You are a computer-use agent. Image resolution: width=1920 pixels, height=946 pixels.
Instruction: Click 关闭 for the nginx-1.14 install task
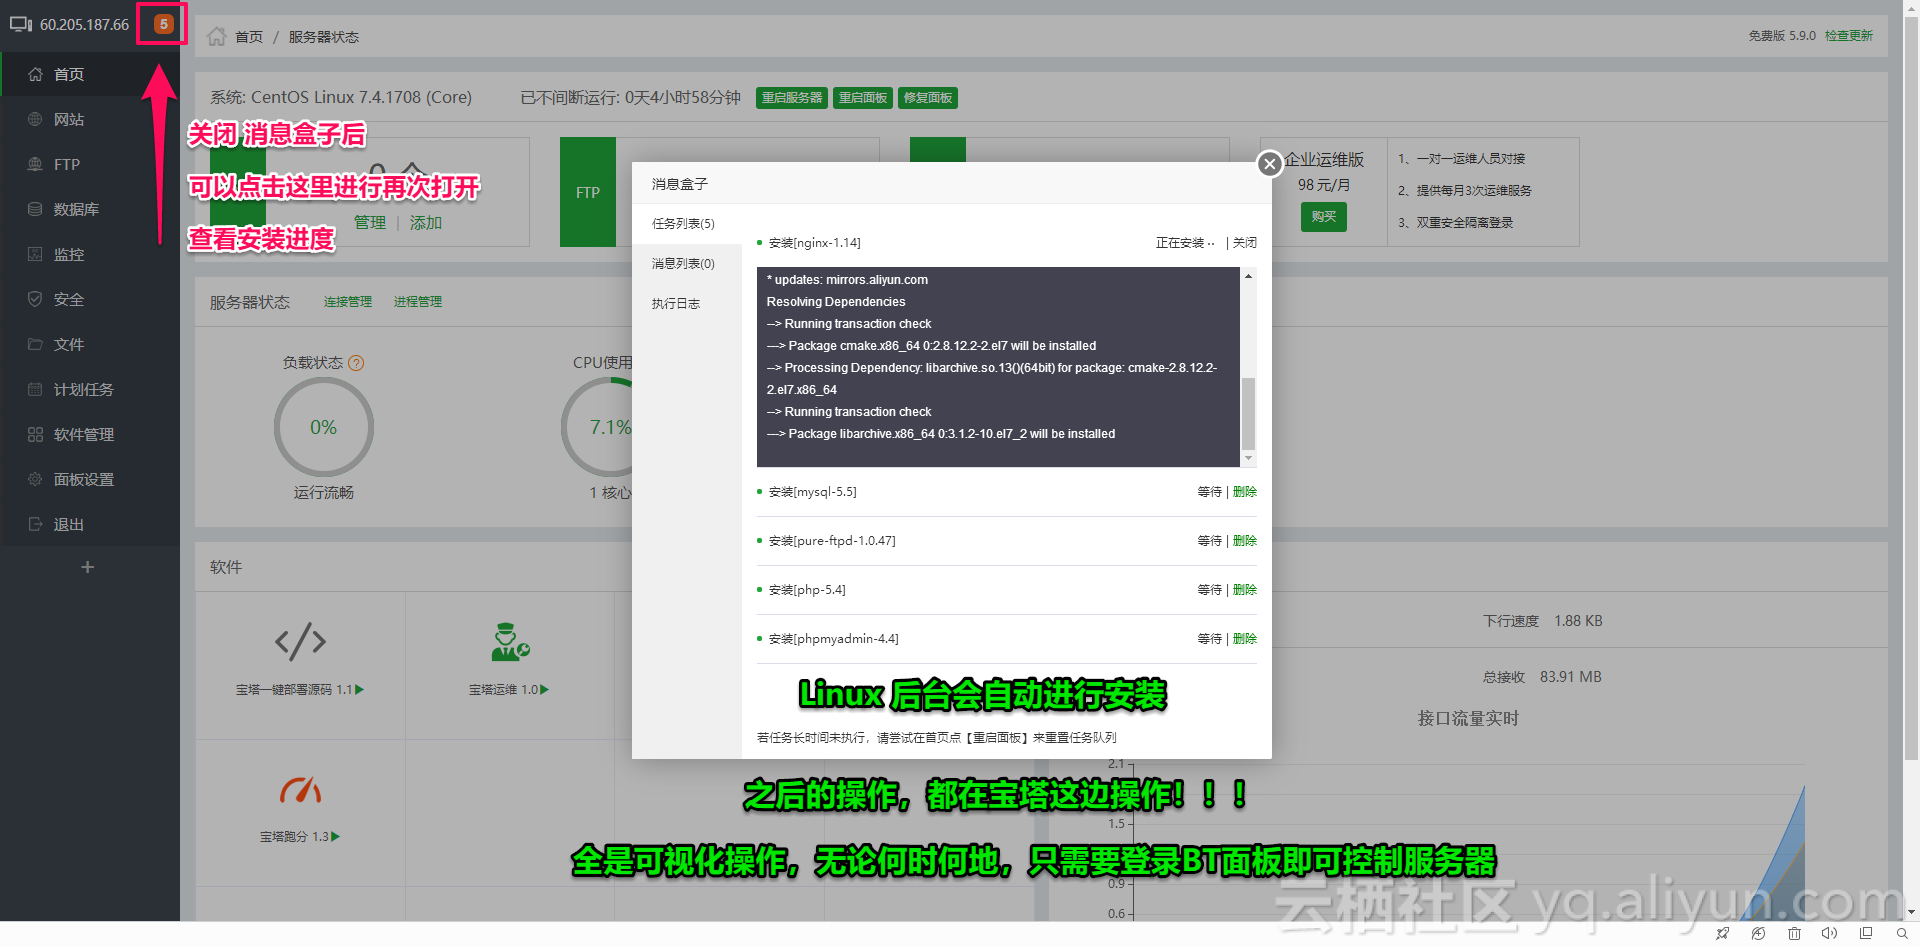[x=1245, y=243]
